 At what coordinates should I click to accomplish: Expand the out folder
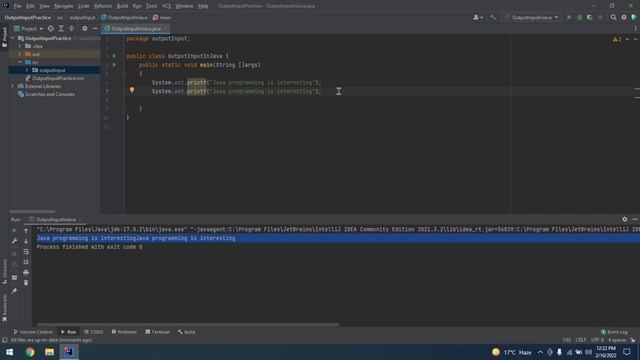(20, 54)
